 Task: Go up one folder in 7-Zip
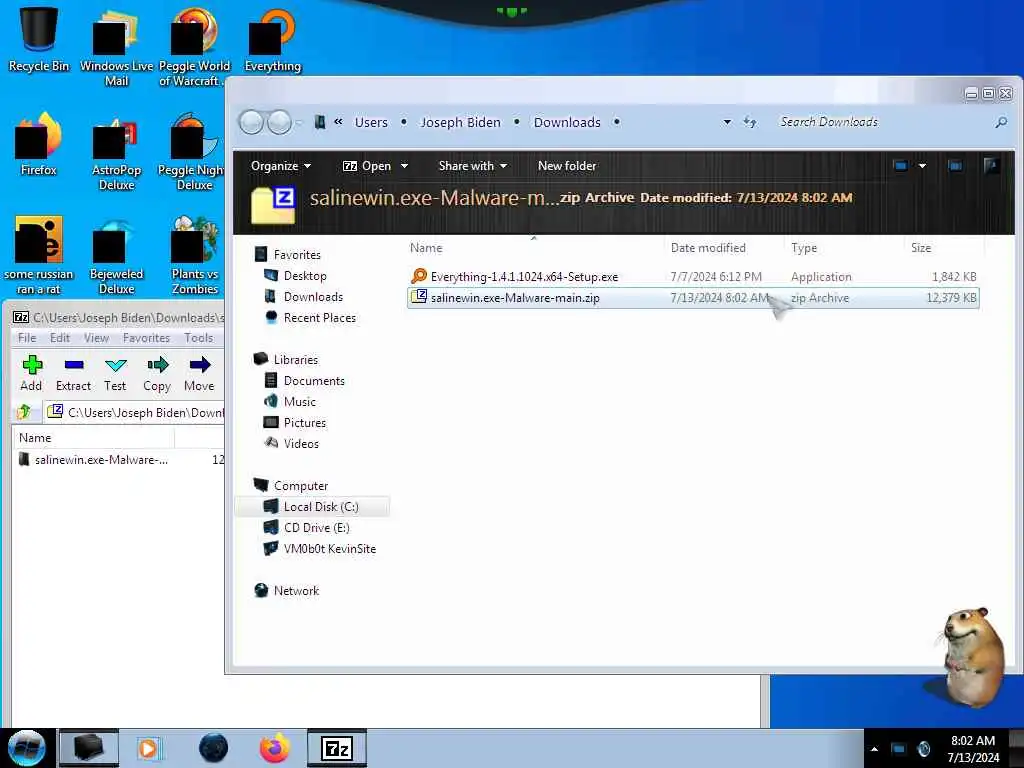click(25, 412)
